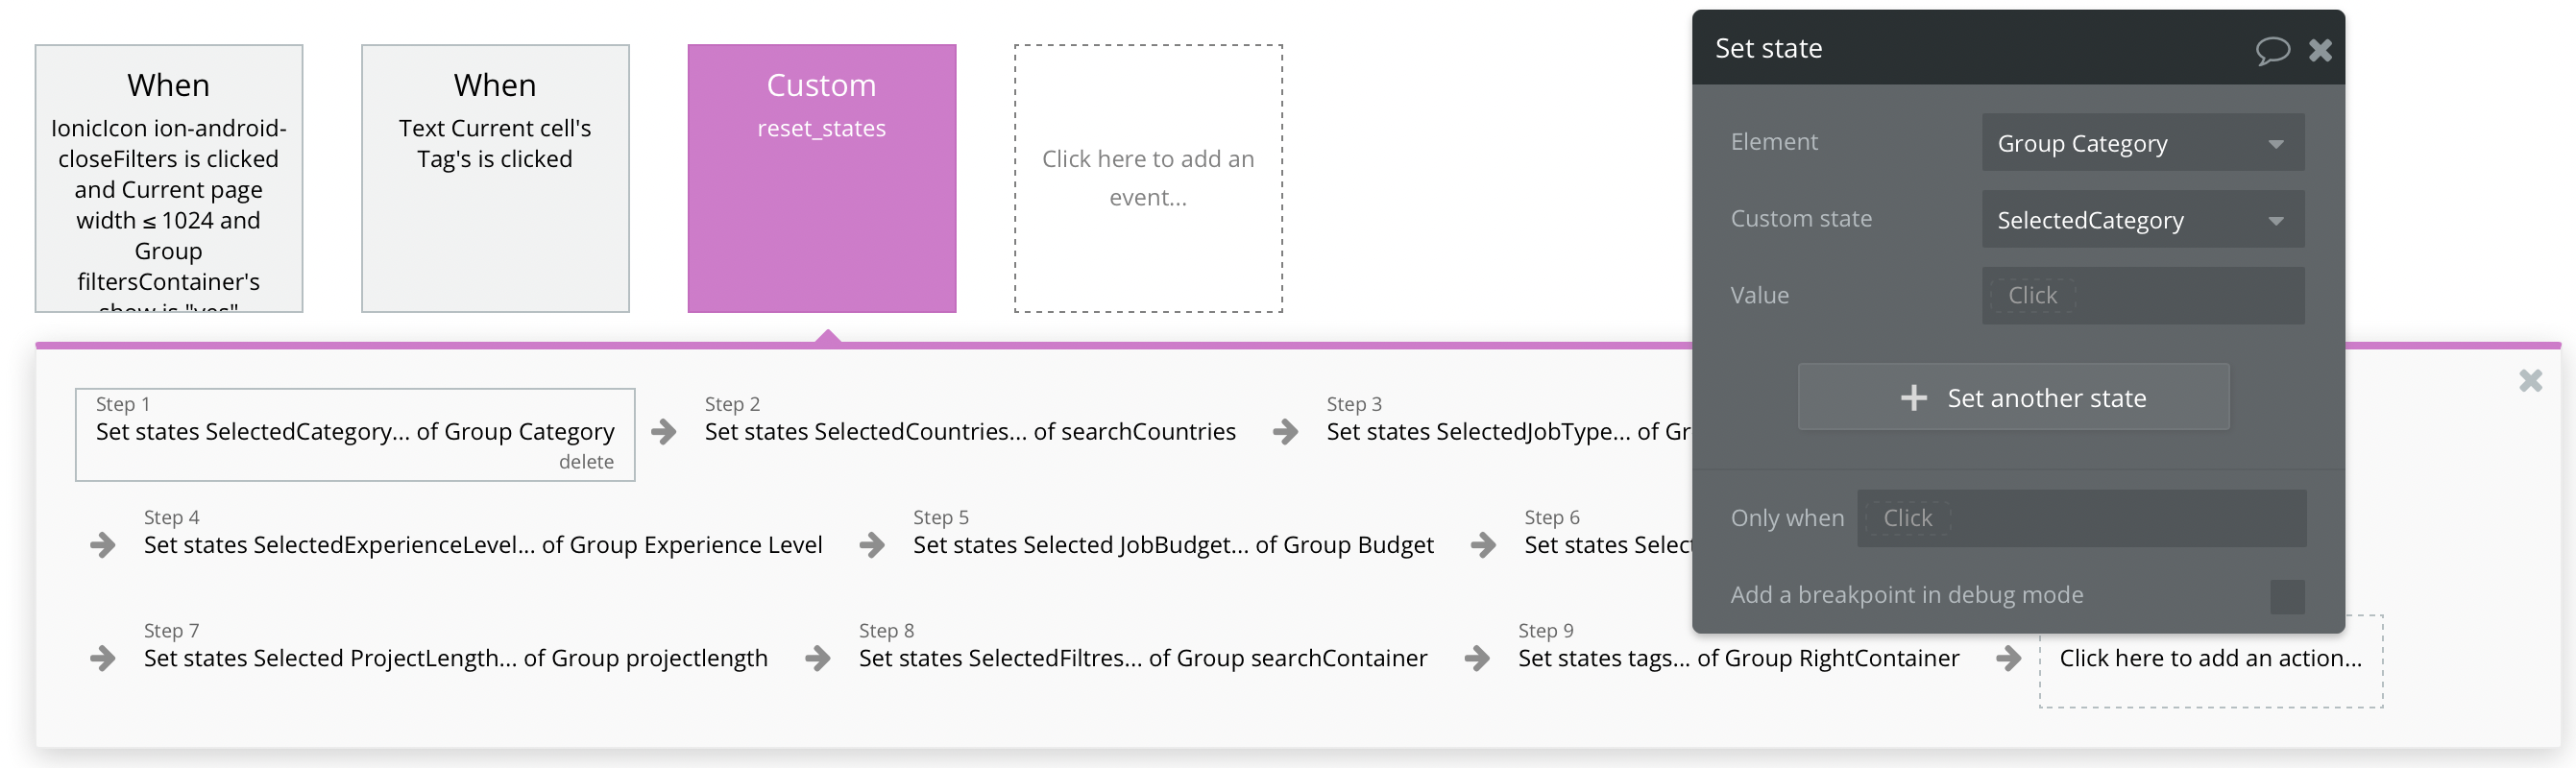Open the Element dropdown showing Group Category
The image size is (2576, 768).
click(x=2142, y=143)
